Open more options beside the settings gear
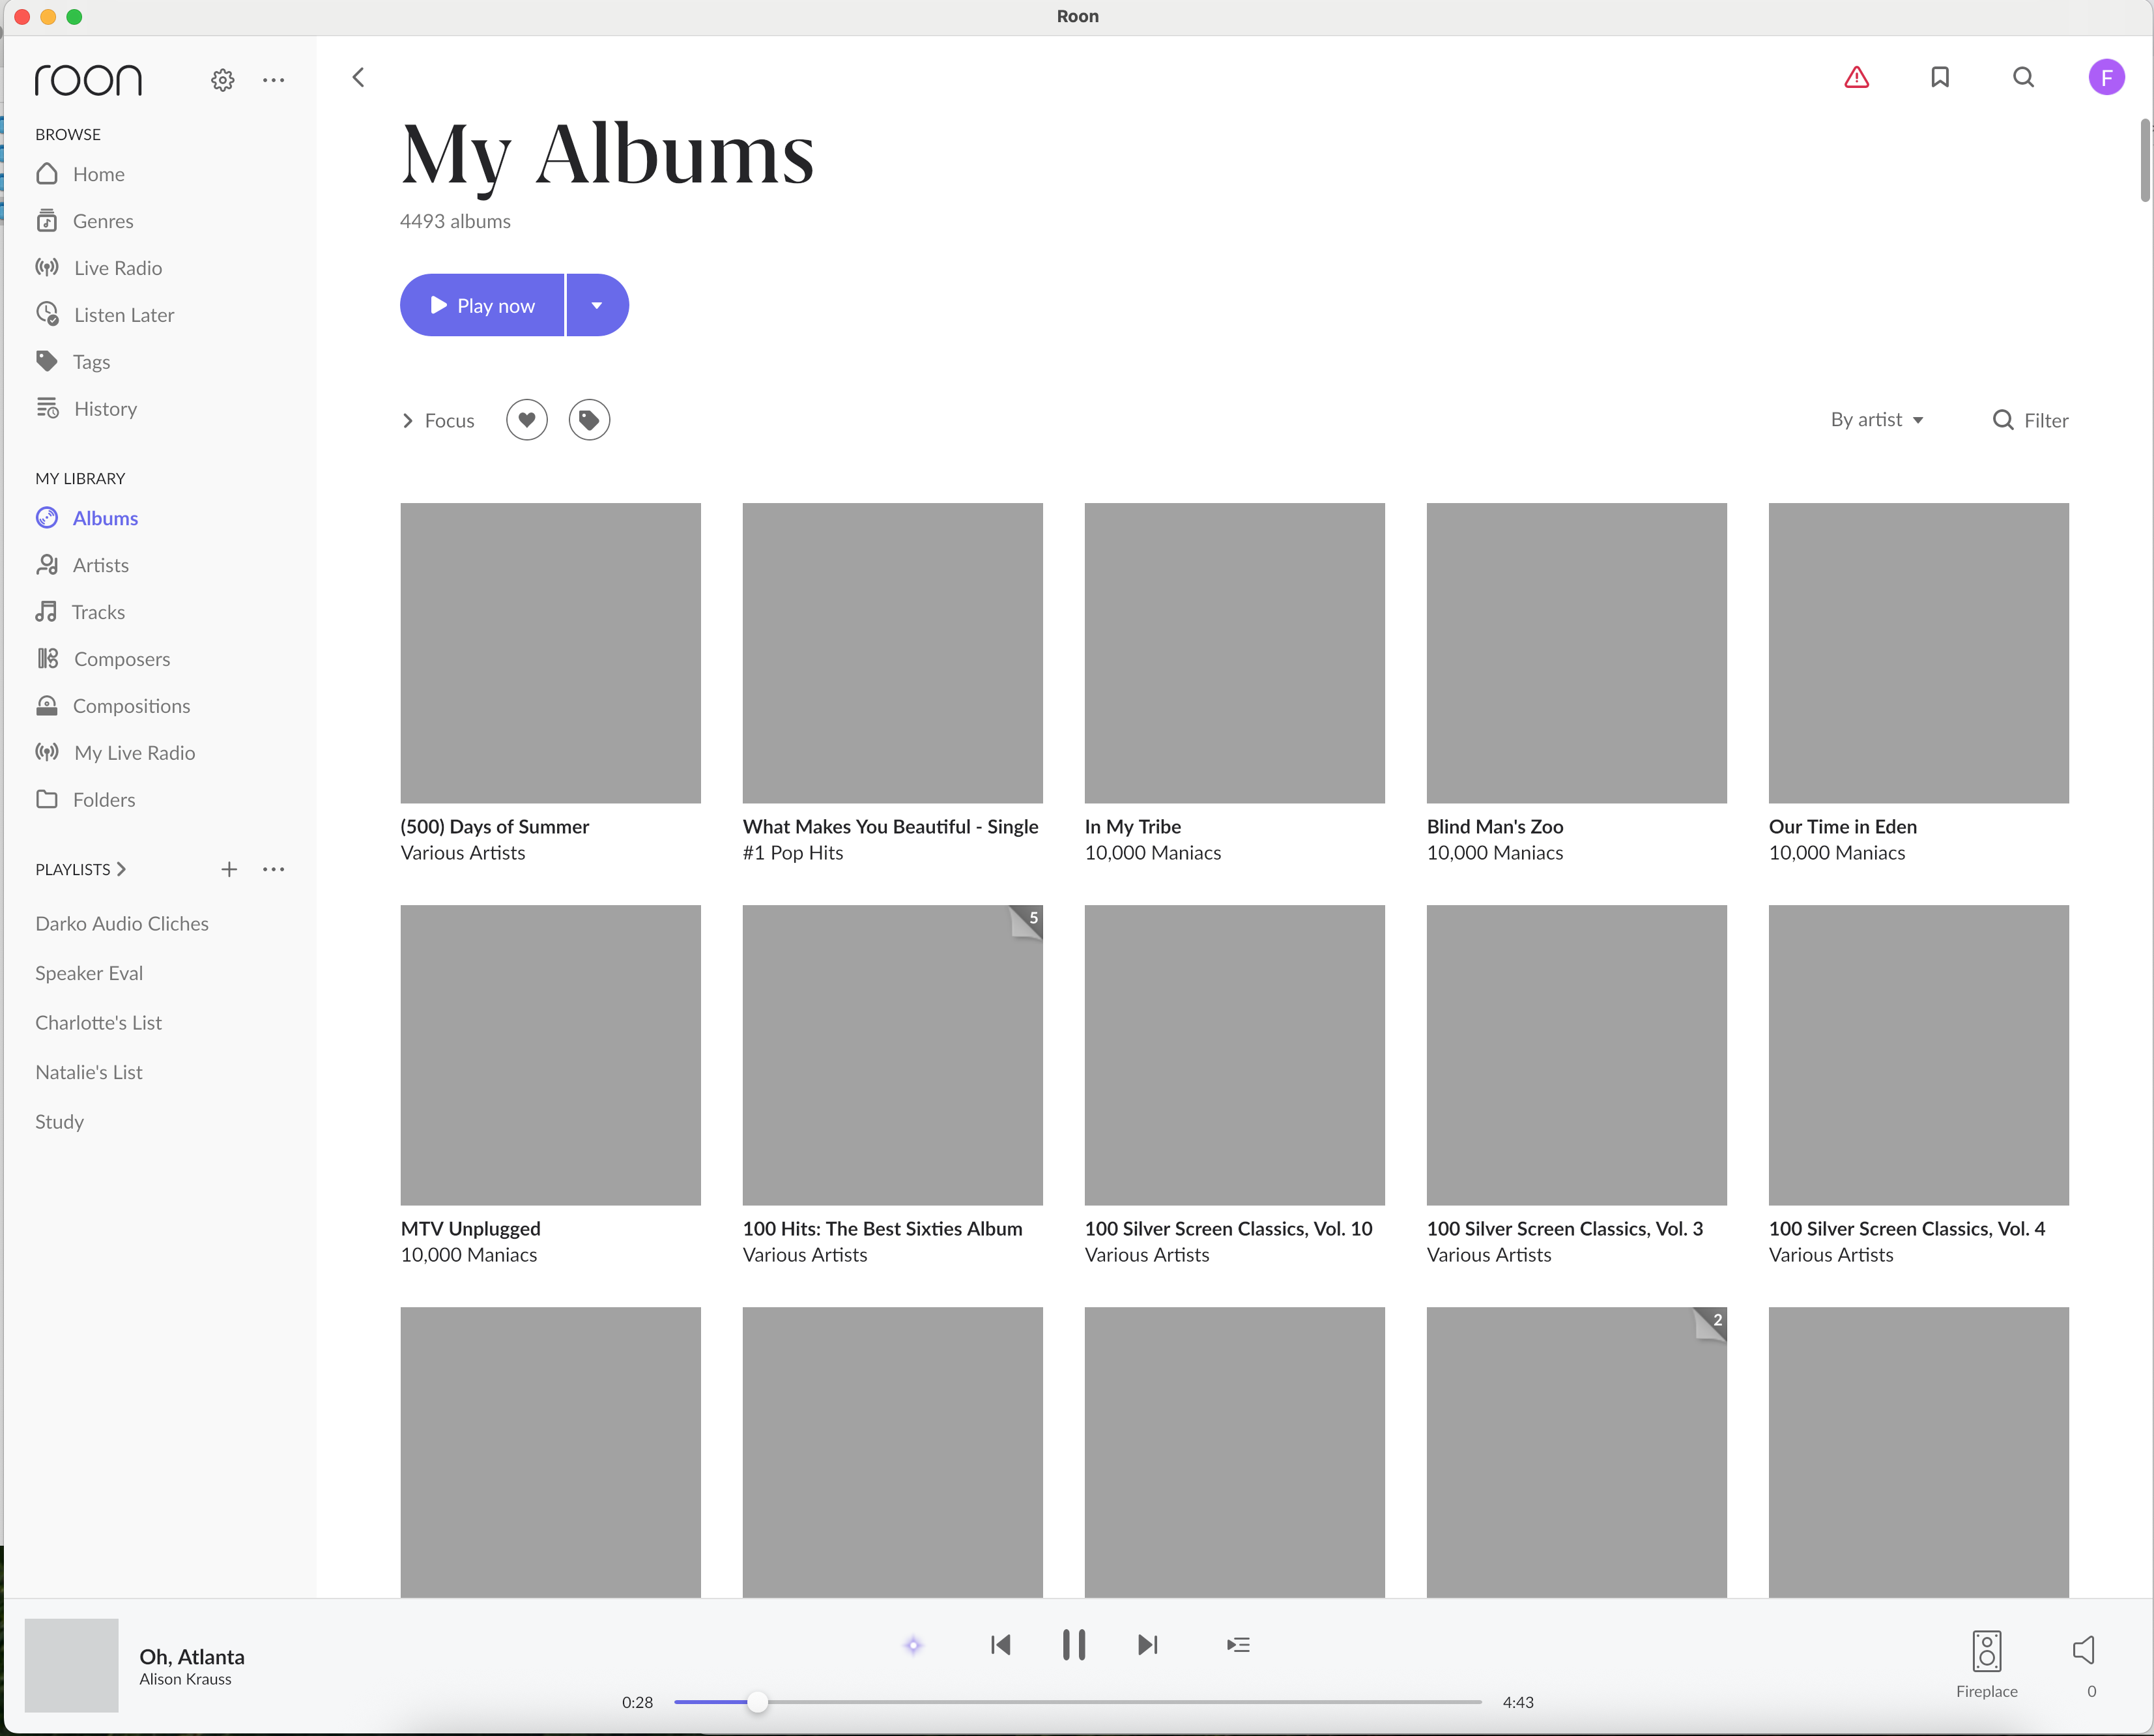 pyautogui.click(x=273, y=80)
